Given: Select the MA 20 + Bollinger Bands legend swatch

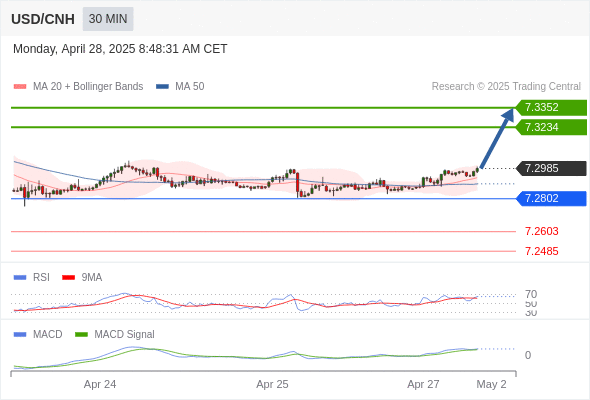Looking at the screenshot, I should 20,87.
